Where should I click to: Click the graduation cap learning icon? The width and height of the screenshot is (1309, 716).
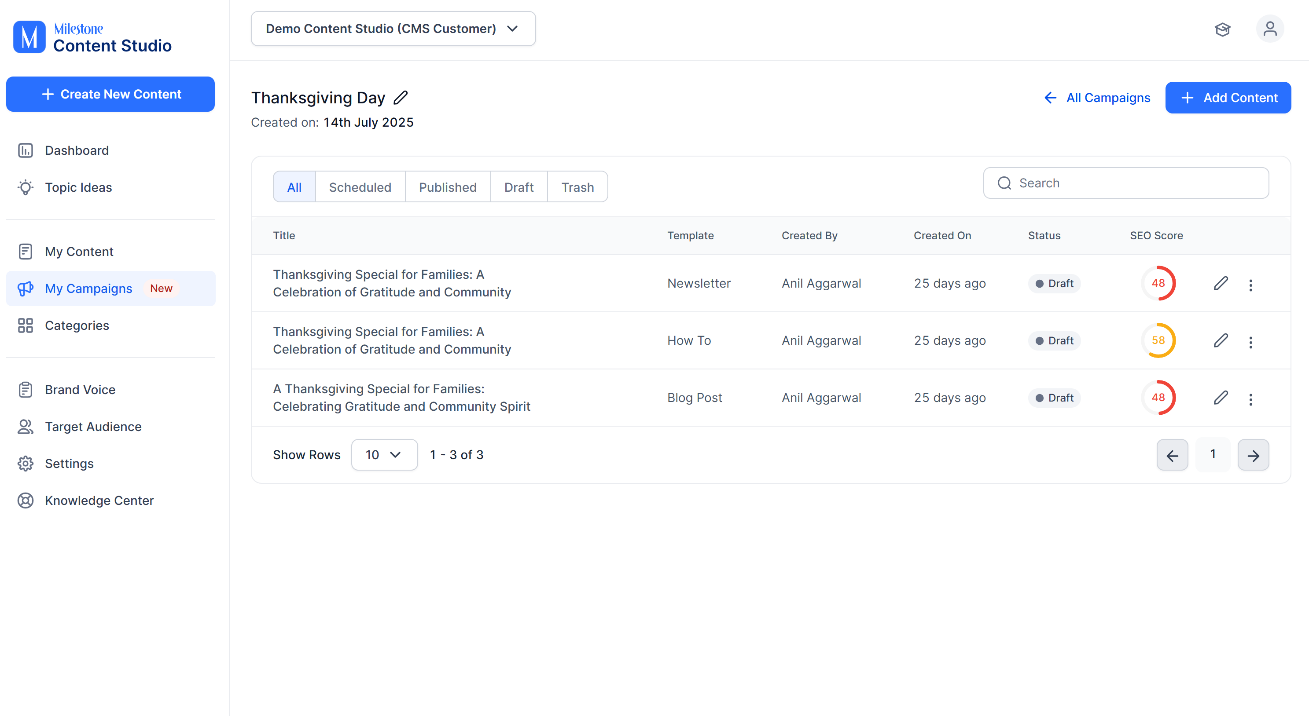1222,29
